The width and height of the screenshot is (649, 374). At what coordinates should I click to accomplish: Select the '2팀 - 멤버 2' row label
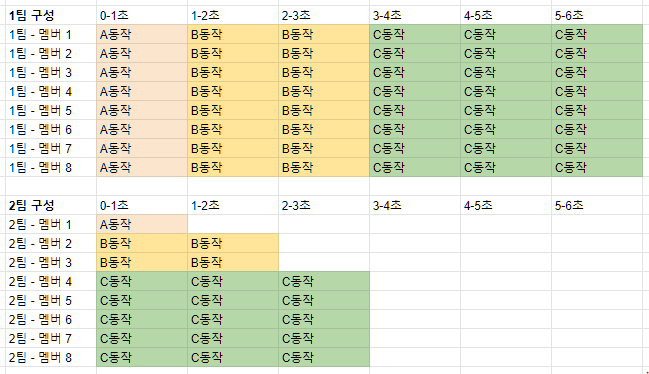pyautogui.click(x=51, y=243)
